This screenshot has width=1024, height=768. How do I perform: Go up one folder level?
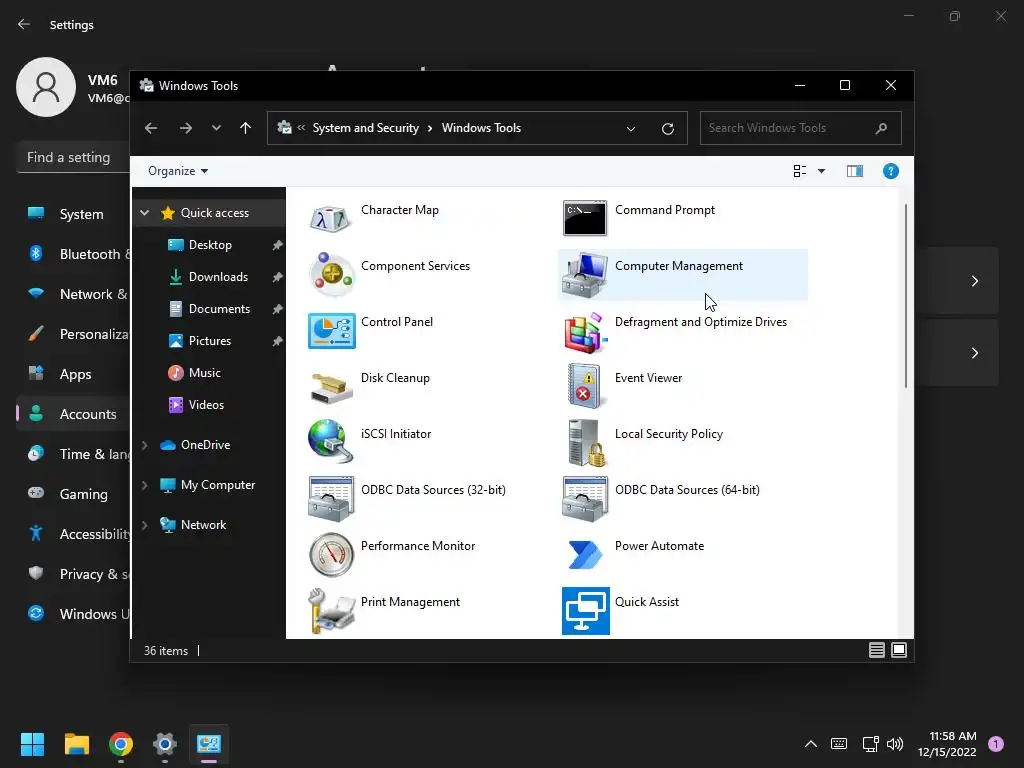pos(246,128)
